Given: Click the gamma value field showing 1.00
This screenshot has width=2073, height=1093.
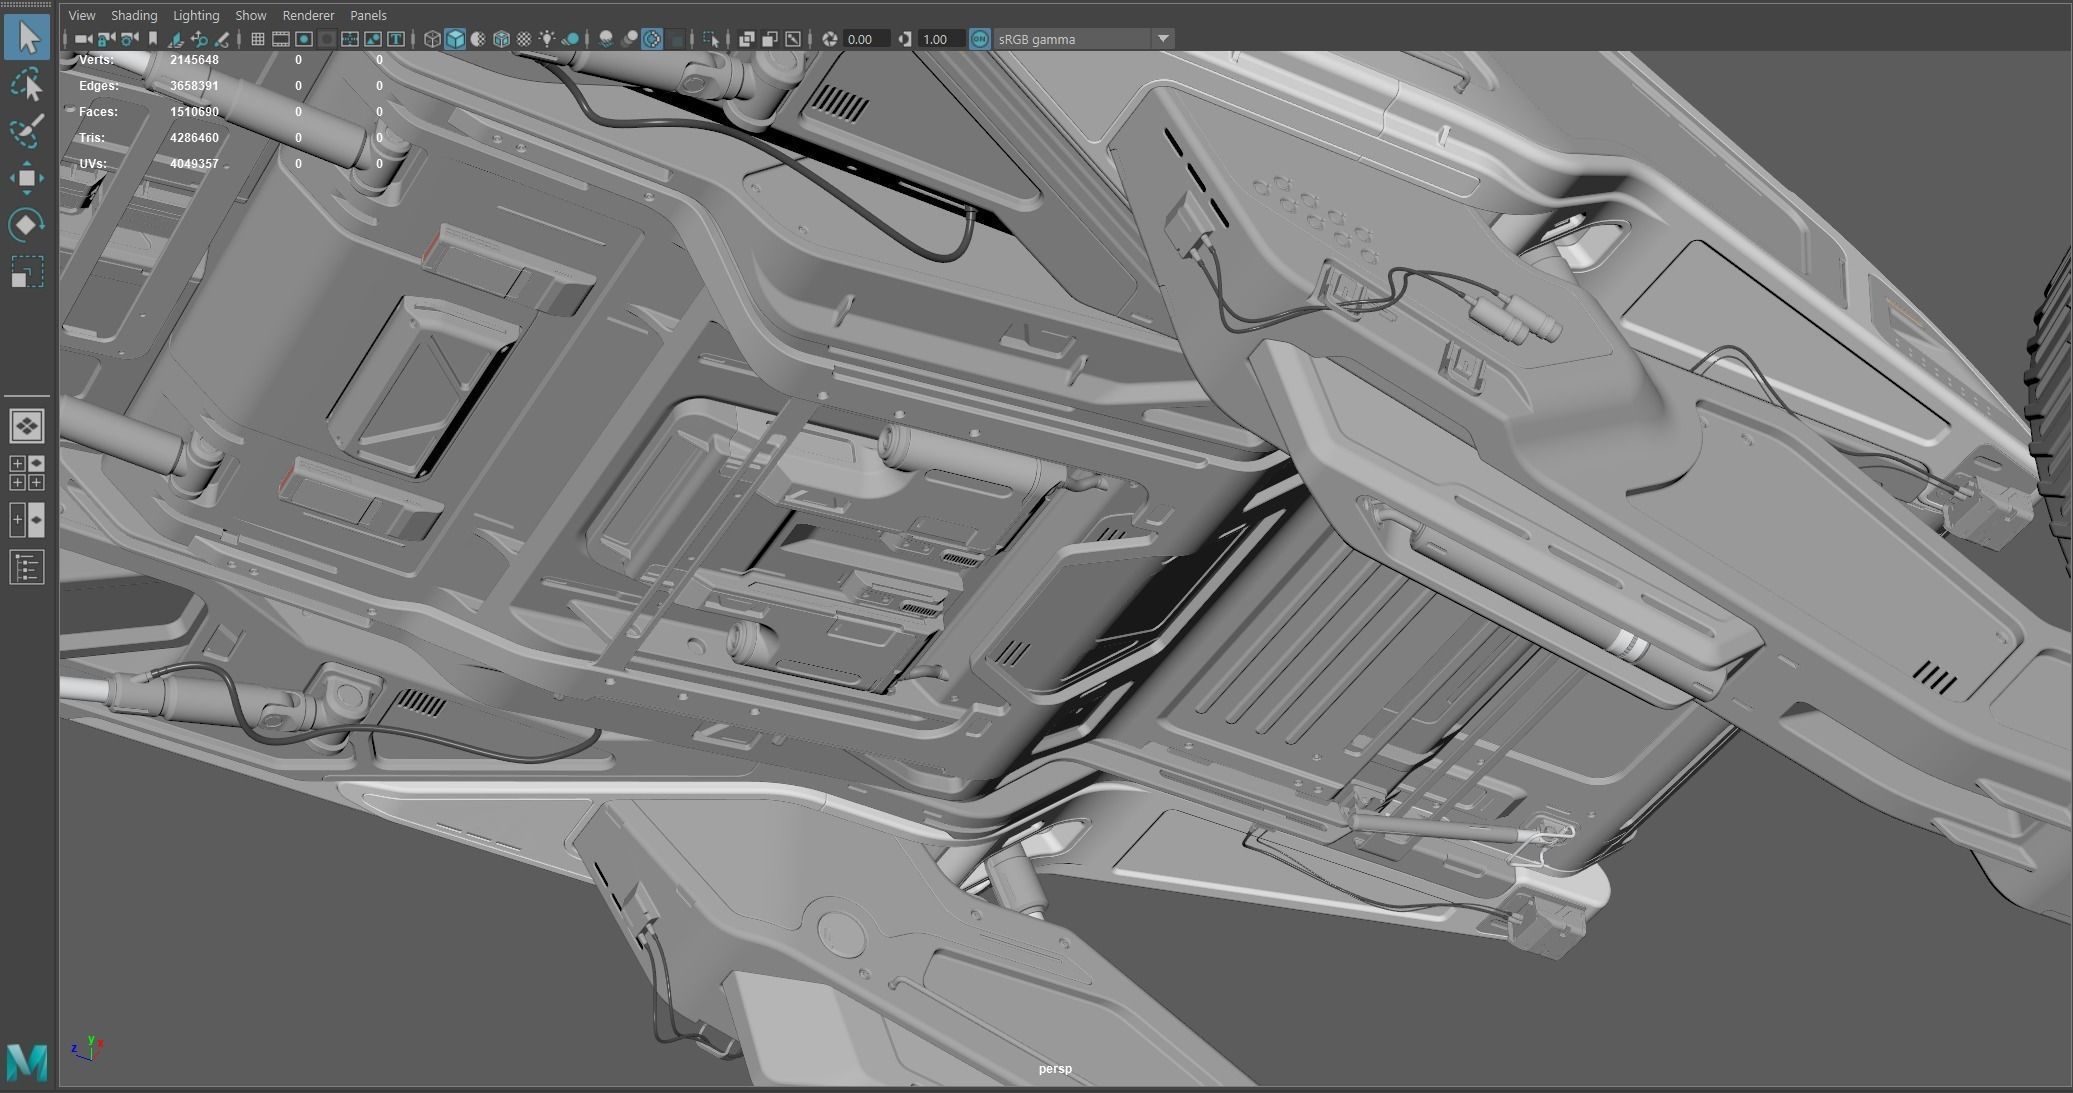Looking at the screenshot, I should point(941,39).
